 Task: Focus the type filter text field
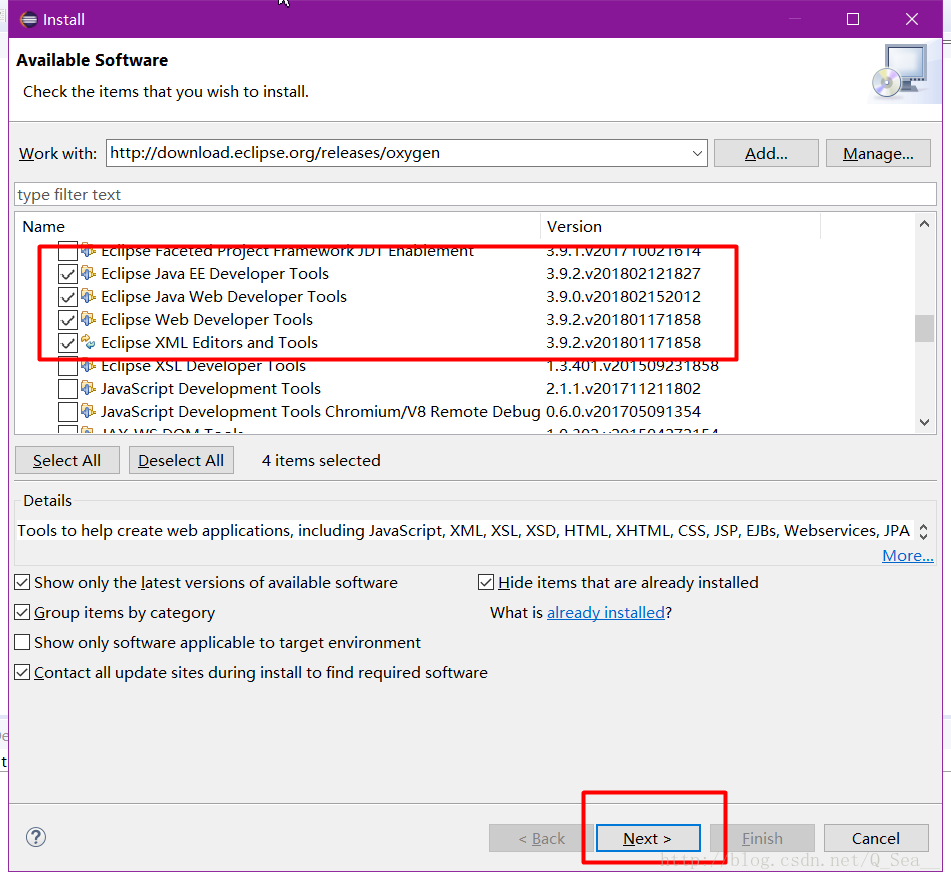(x=475, y=195)
